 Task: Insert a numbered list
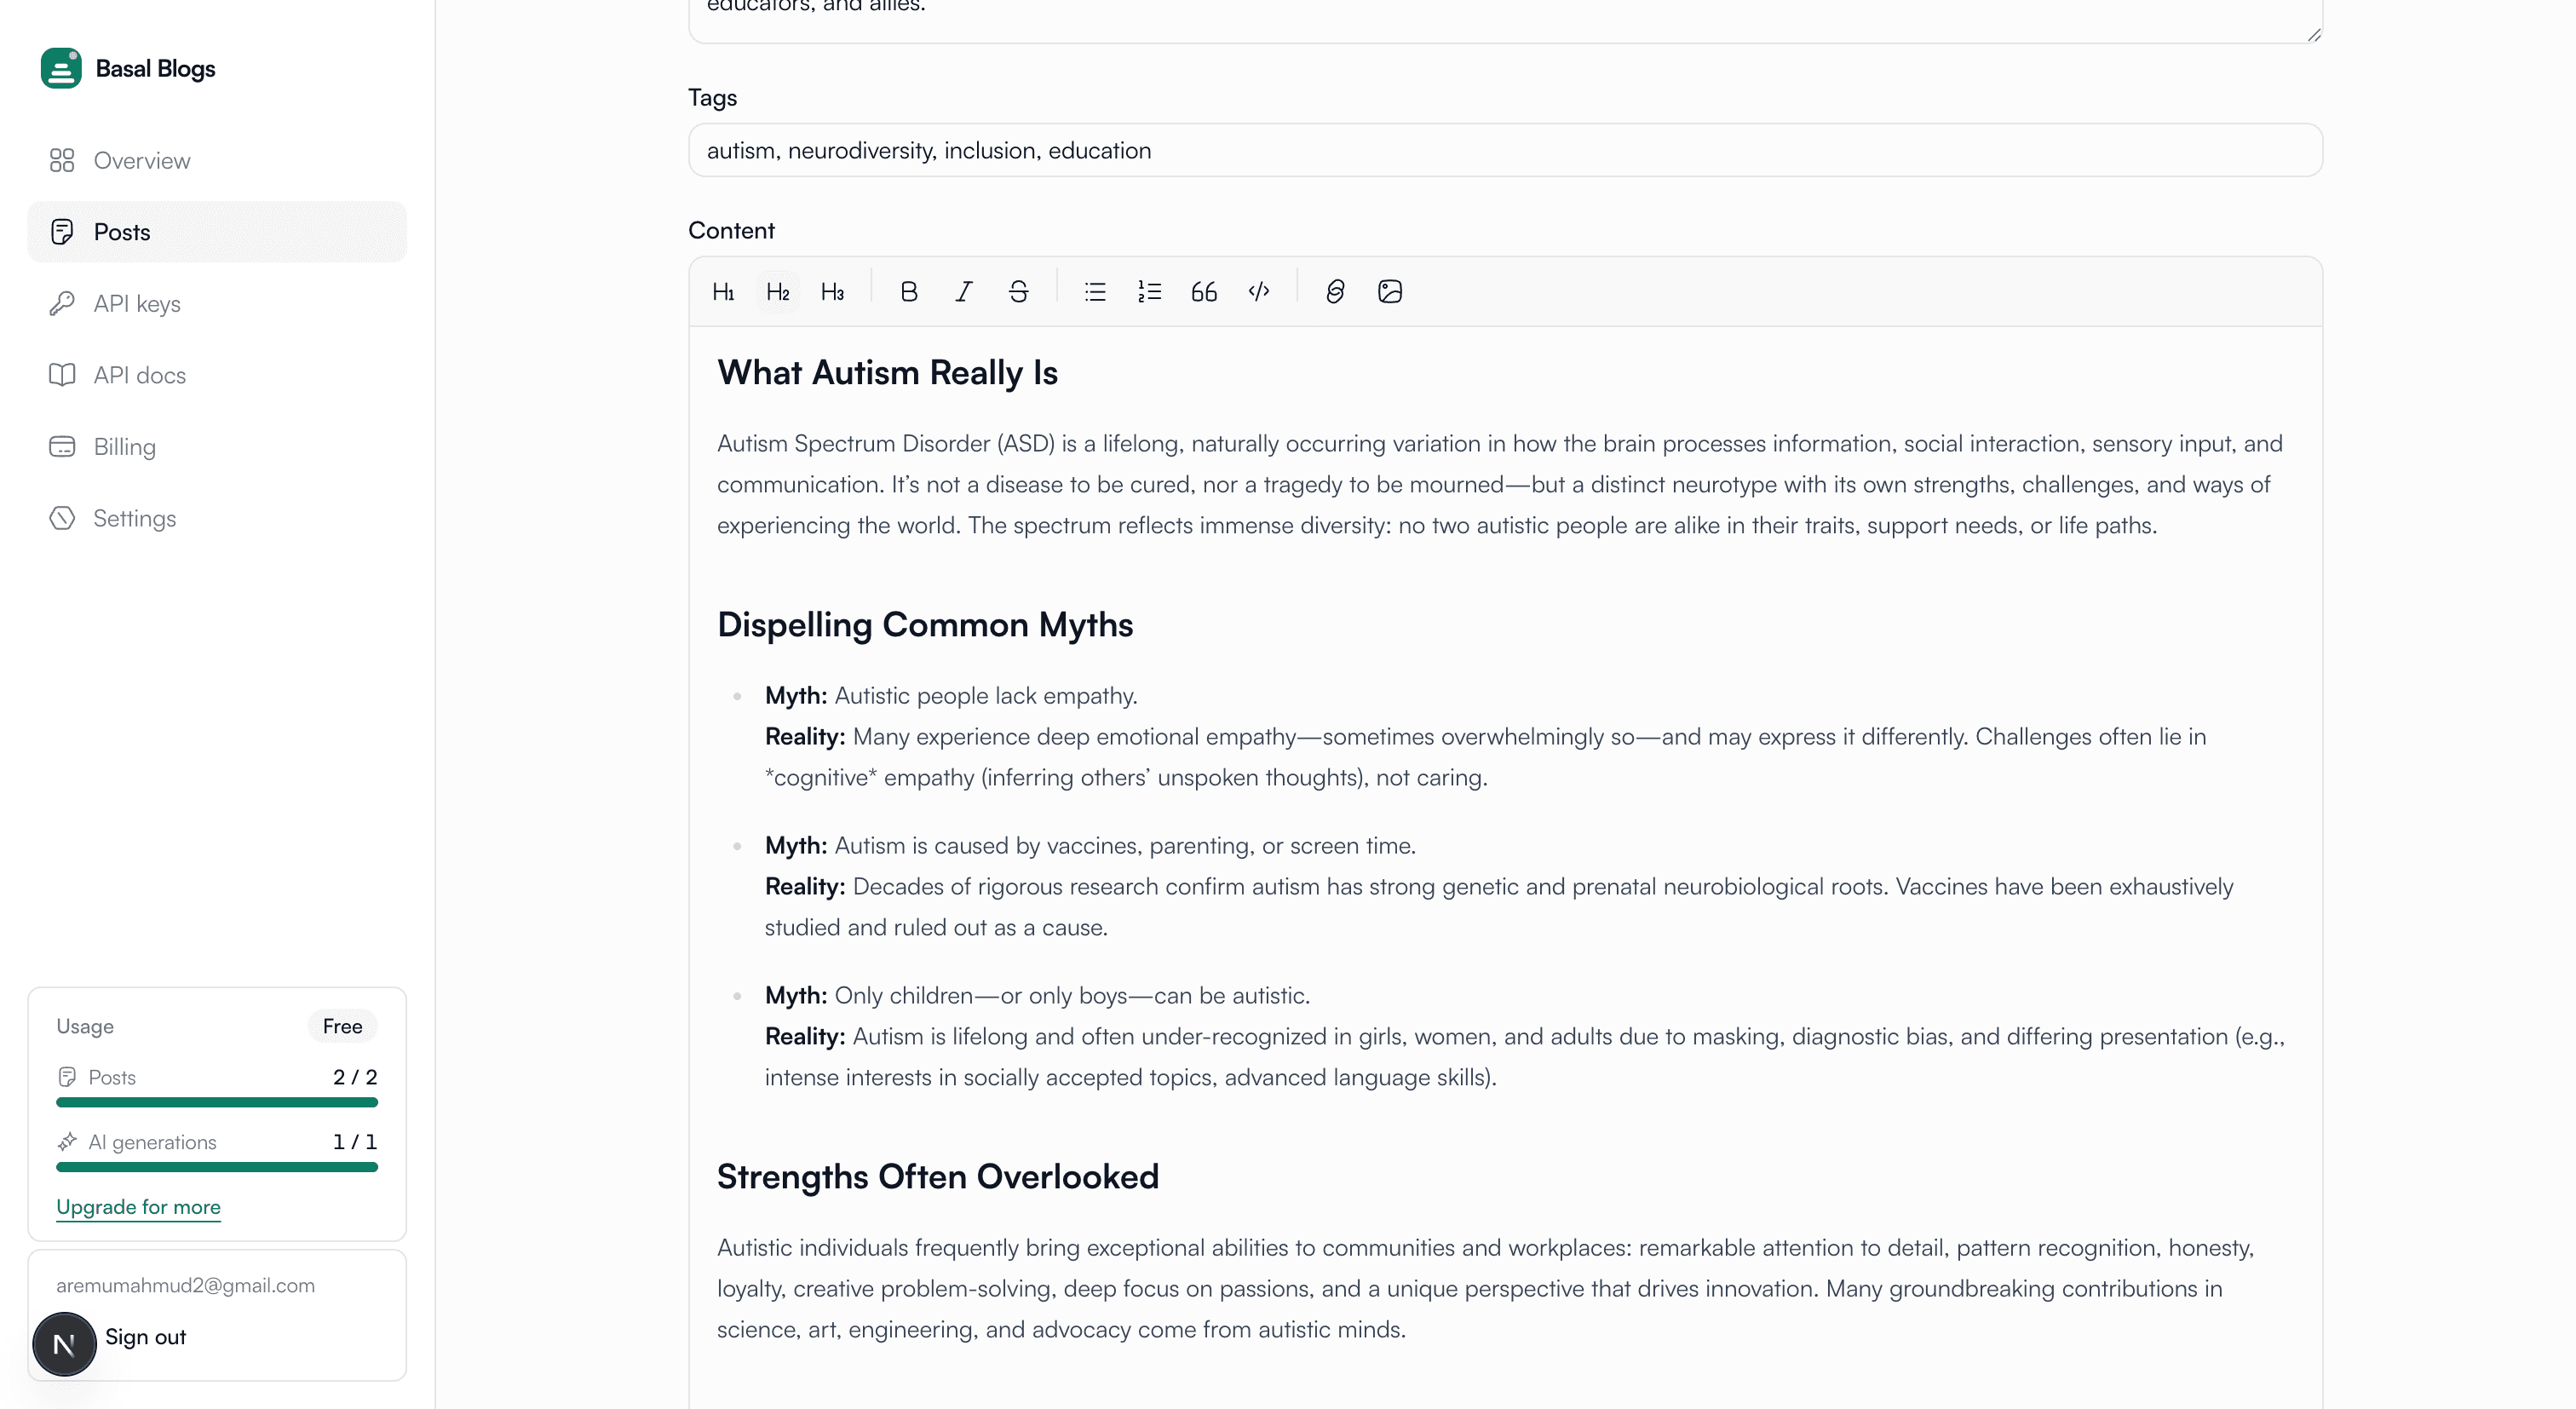[1149, 291]
